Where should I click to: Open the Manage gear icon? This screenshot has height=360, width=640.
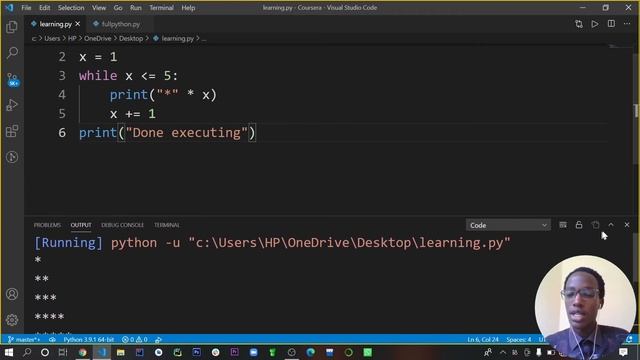12,320
